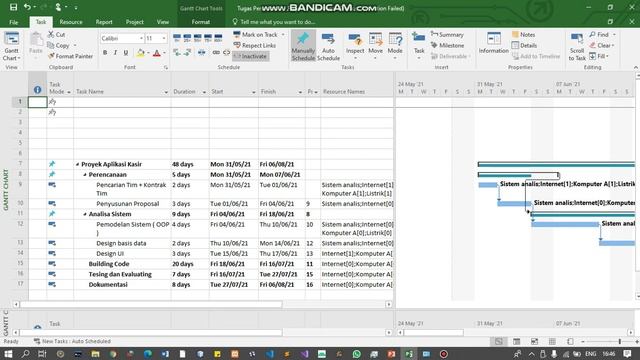Screen dimensions: 640x360
Task: Collapse the Analisa Sistem summary task
Action: point(85,214)
